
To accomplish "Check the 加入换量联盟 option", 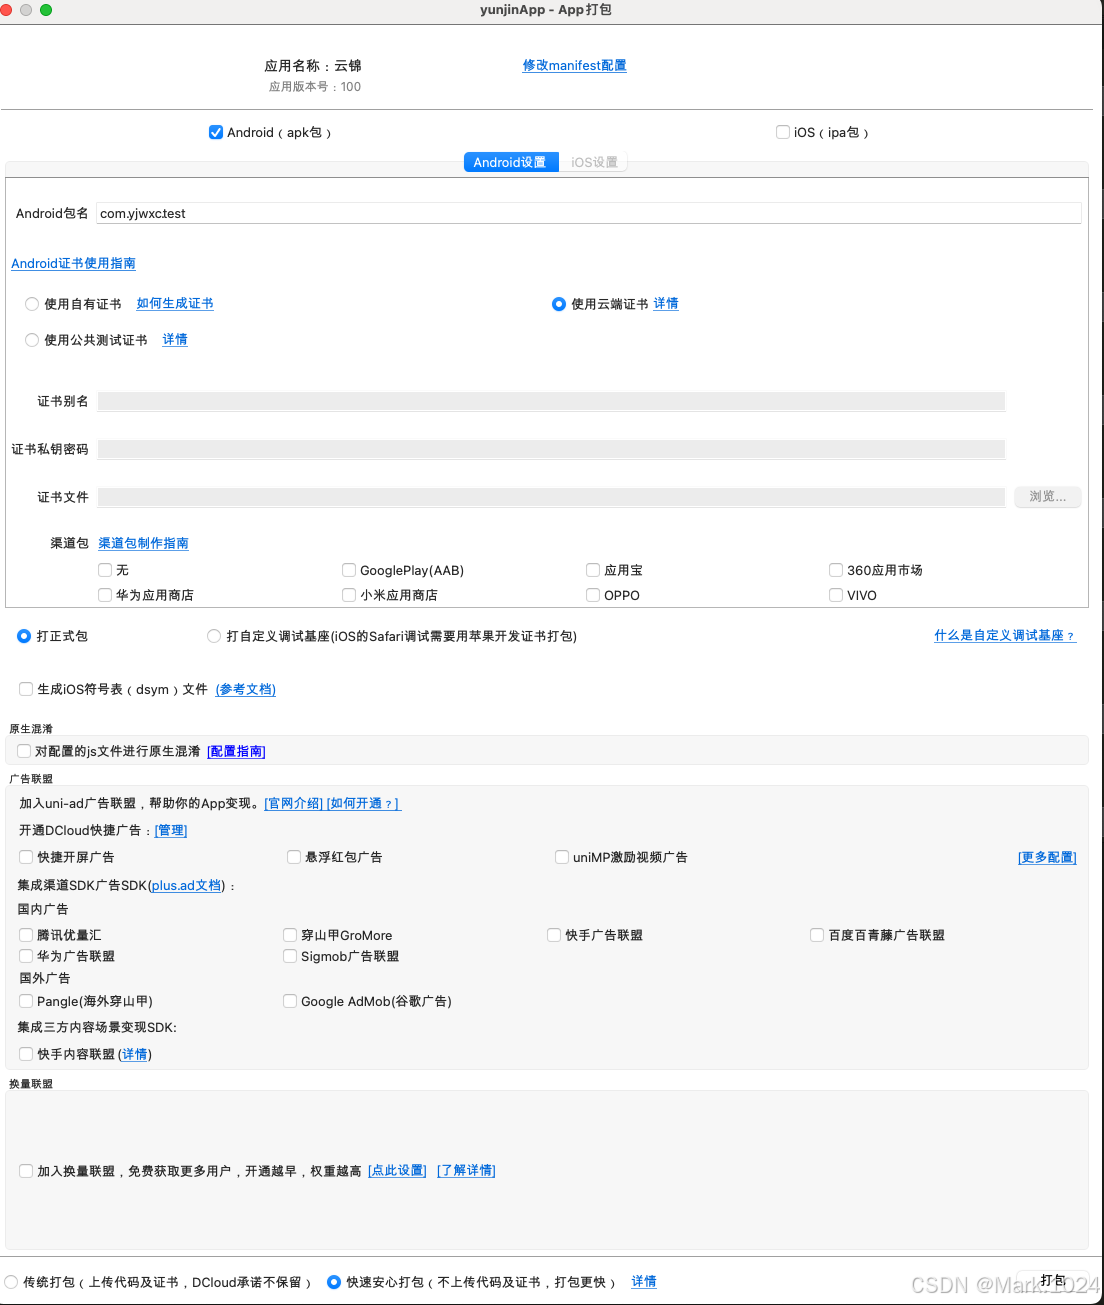I will 25,1169.
